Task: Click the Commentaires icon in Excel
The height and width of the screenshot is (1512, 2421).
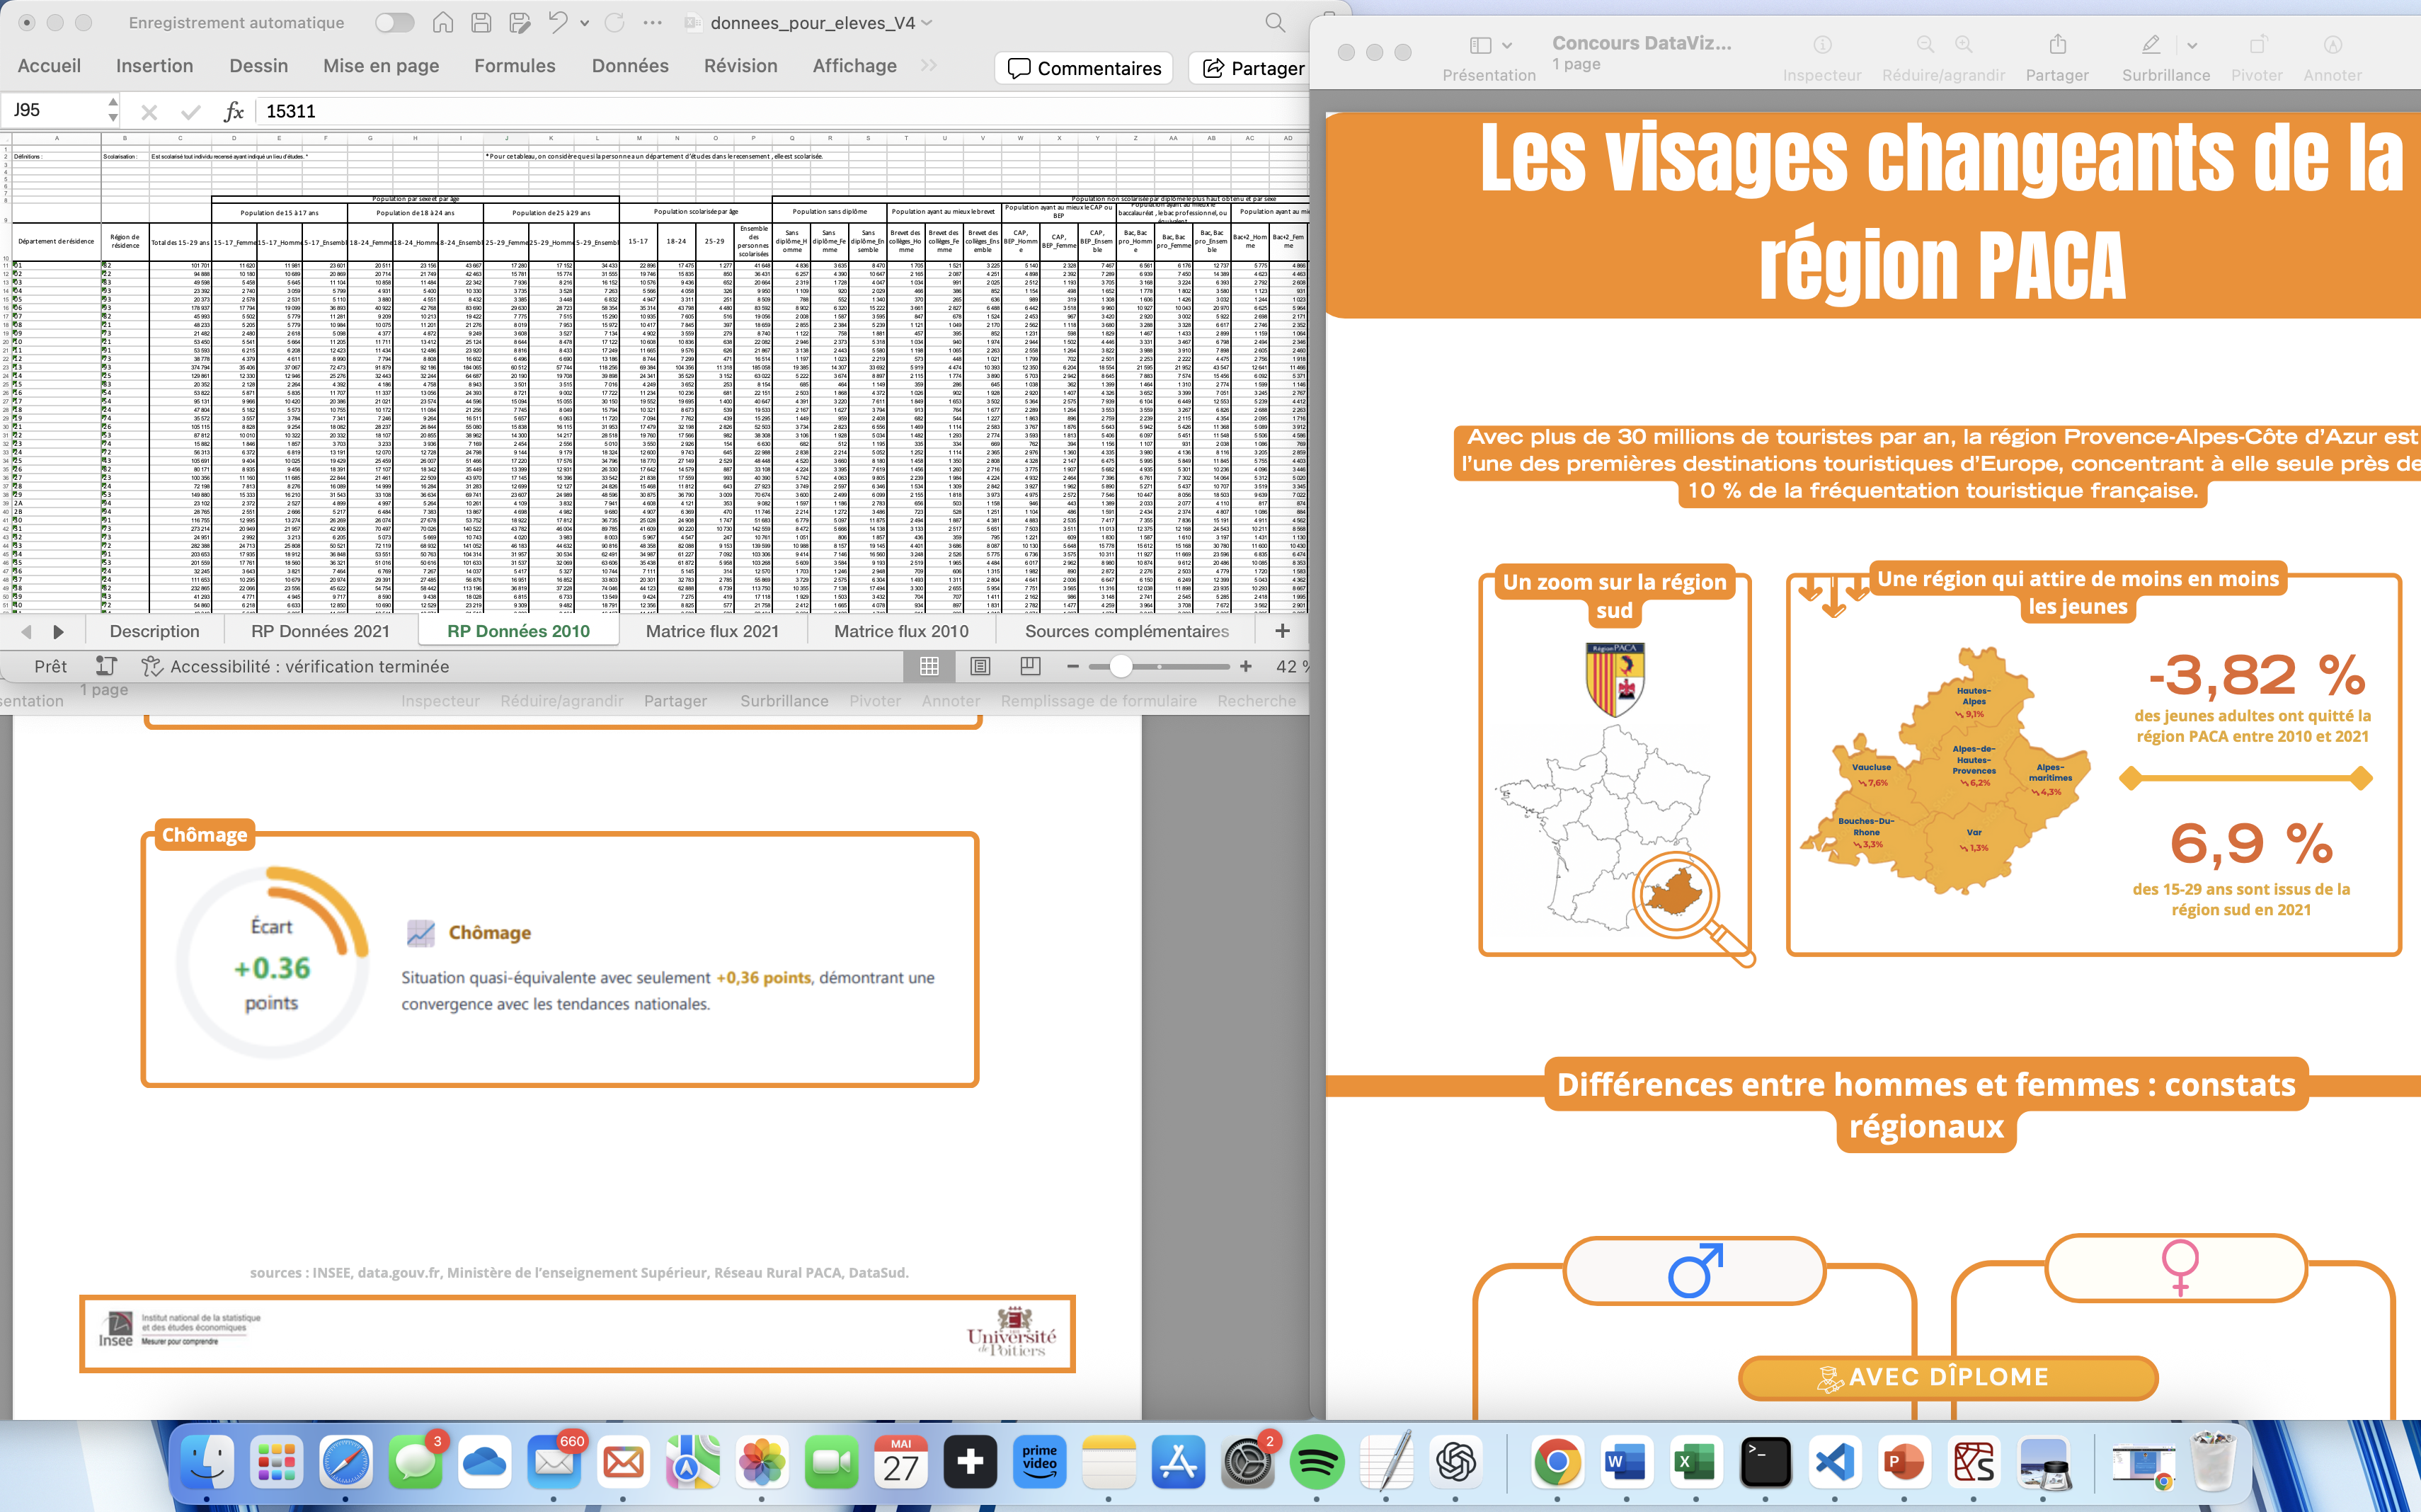Action: point(1019,68)
